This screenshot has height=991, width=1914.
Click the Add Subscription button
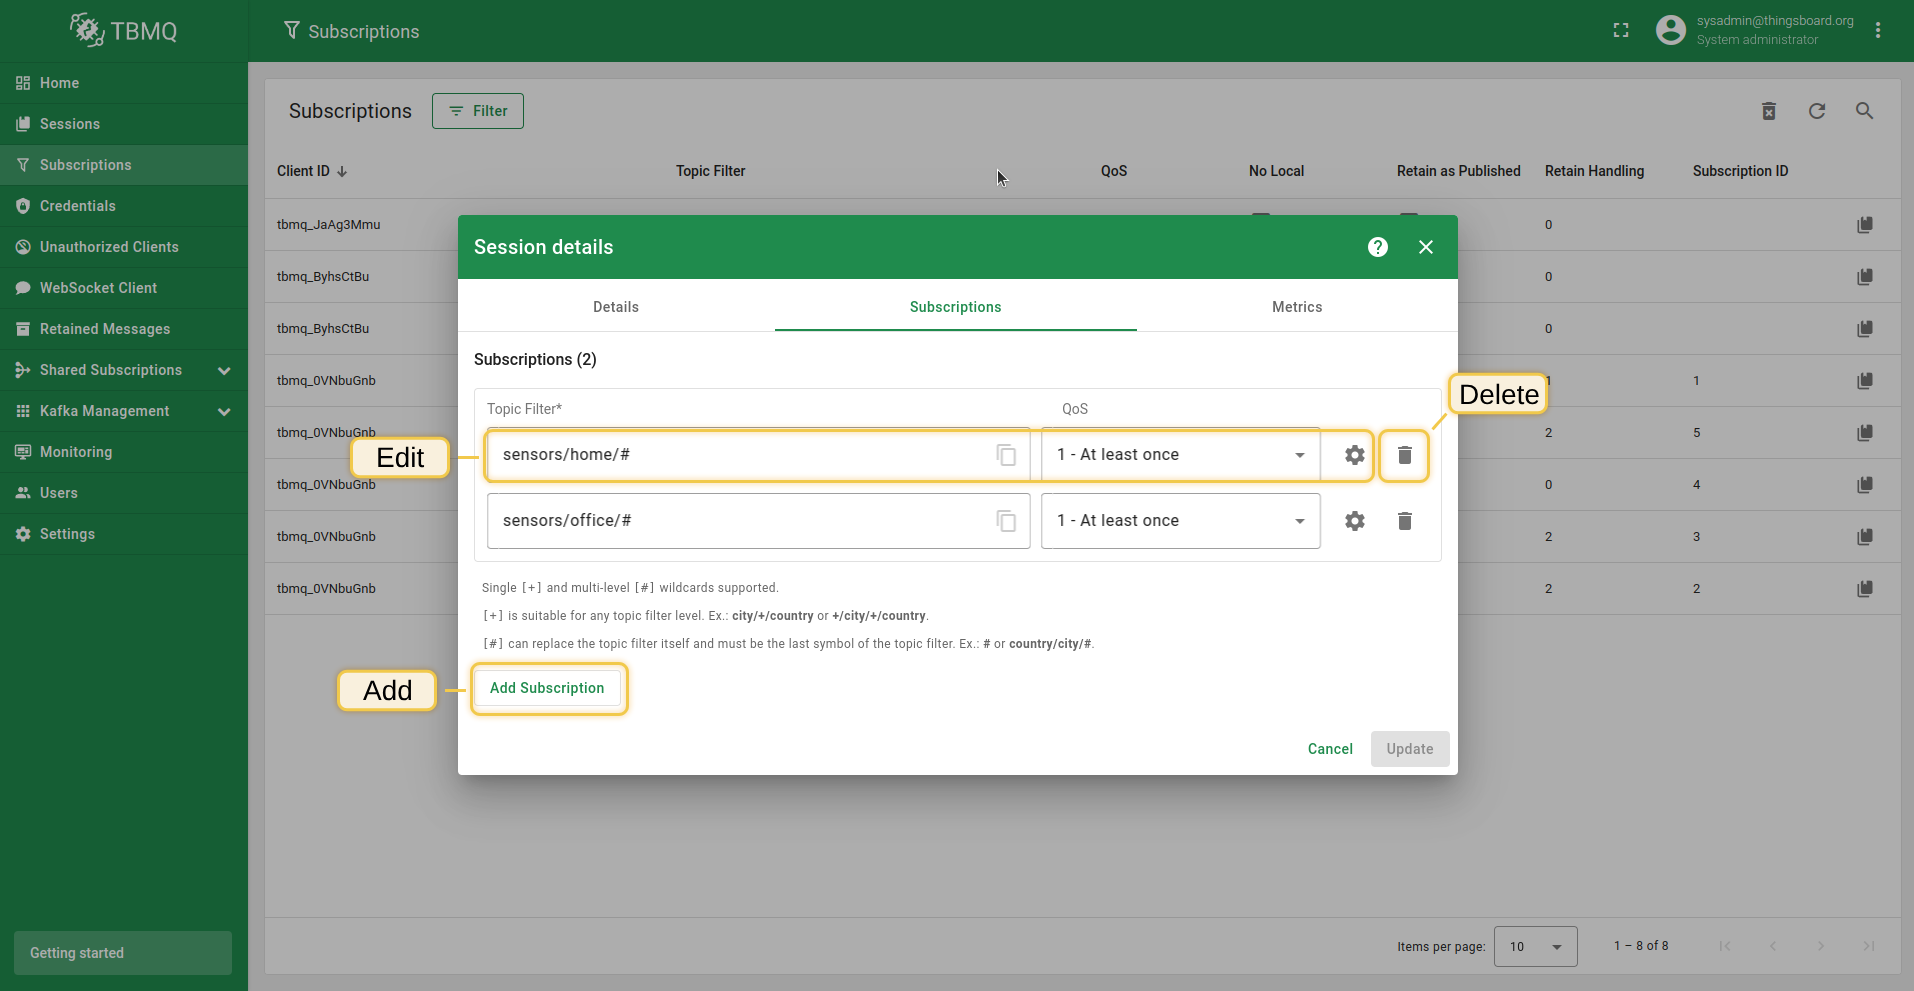pyautogui.click(x=547, y=688)
